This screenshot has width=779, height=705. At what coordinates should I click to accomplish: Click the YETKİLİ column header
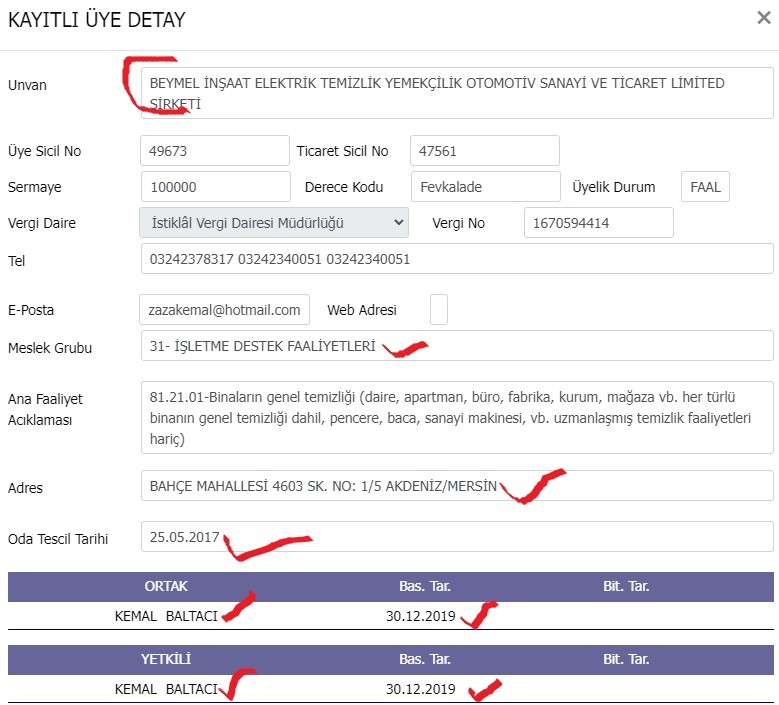[x=166, y=659]
